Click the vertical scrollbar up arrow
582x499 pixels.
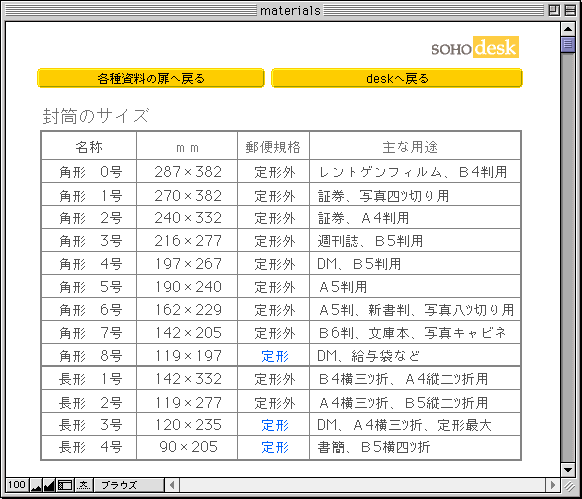pyautogui.click(x=568, y=29)
